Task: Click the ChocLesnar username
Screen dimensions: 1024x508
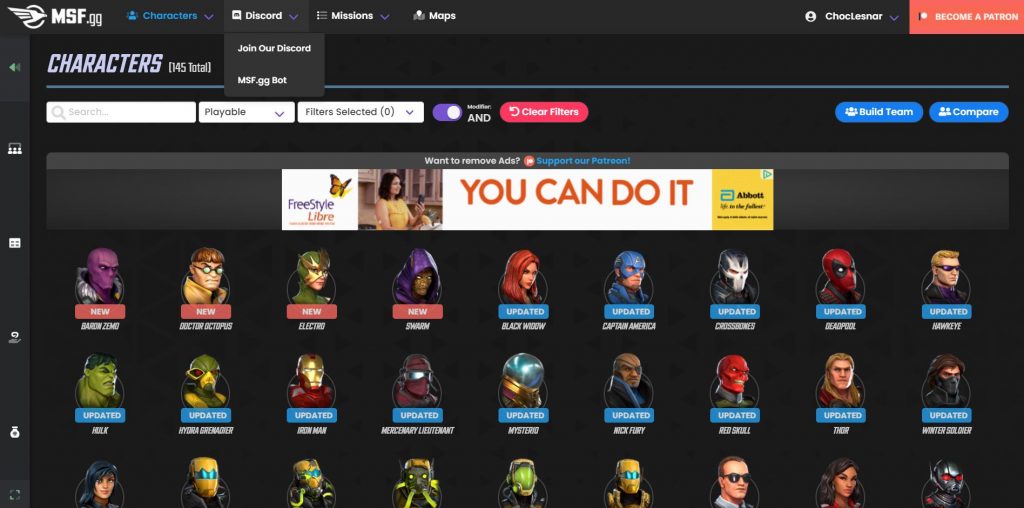Action: [x=853, y=16]
